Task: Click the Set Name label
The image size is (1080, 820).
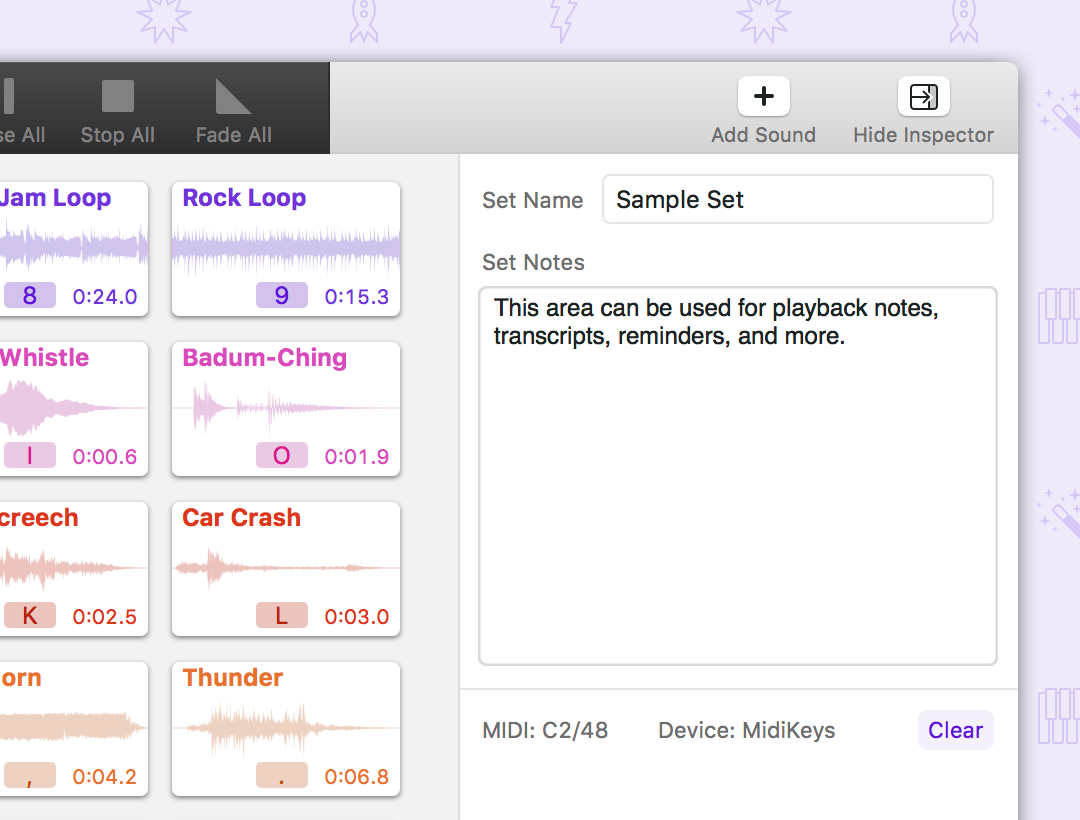Action: click(532, 200)
